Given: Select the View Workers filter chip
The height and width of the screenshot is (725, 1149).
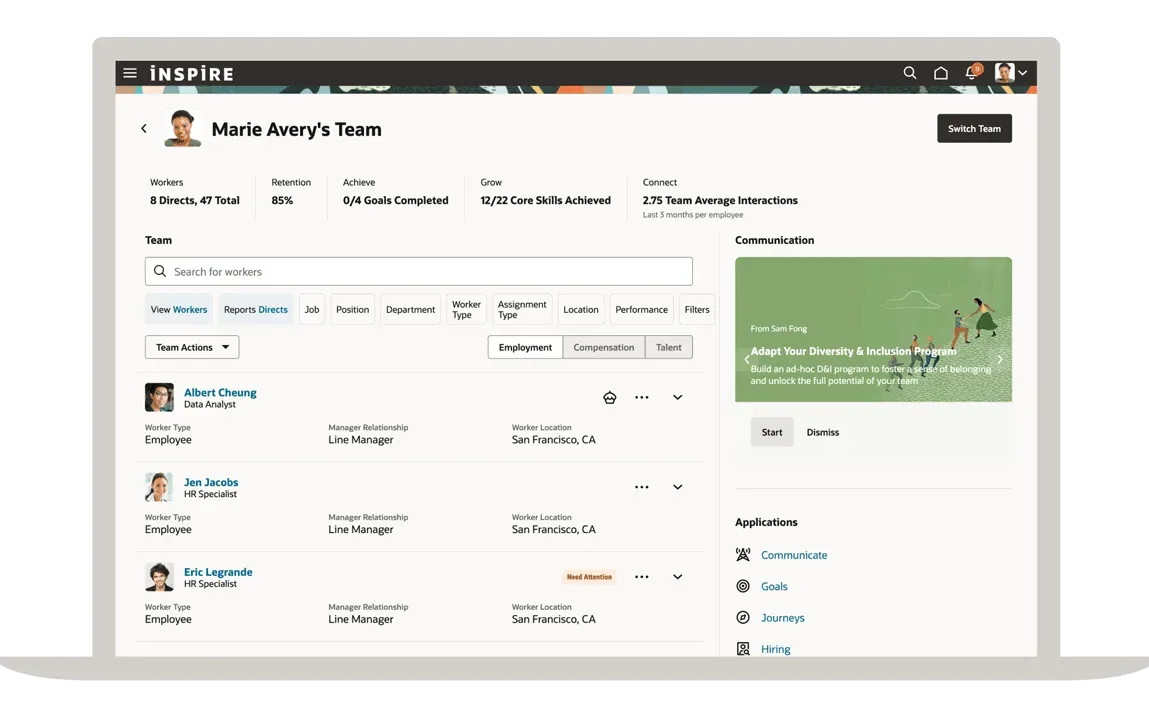Looking at the screenshot, I should 179,309.
